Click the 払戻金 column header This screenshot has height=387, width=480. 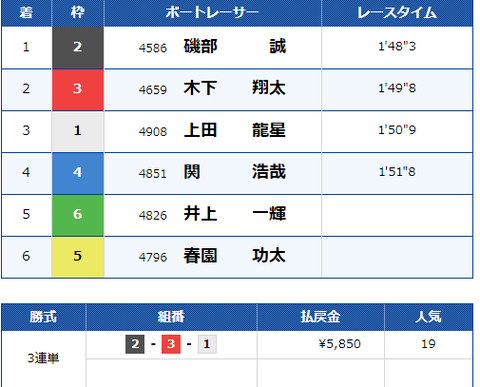[321, 317]
